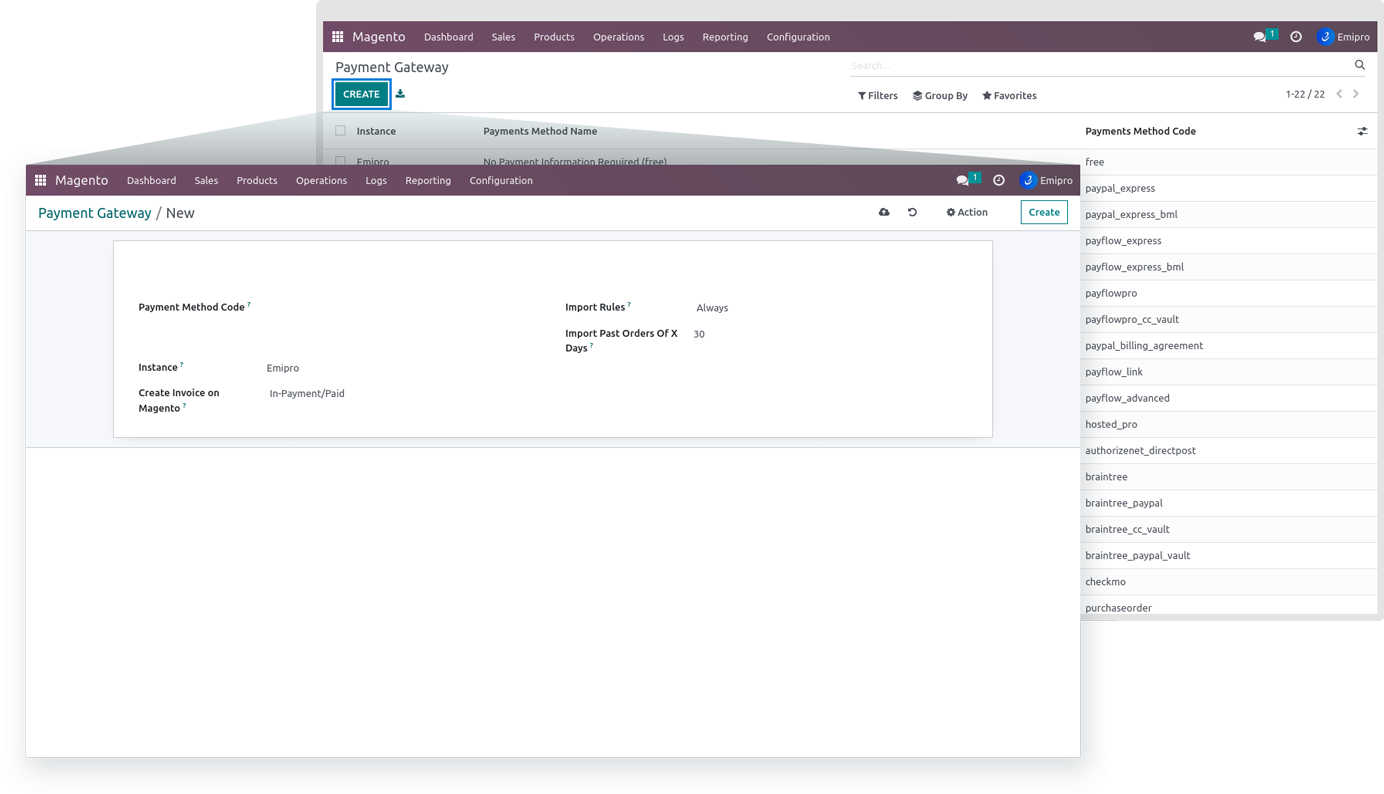Open column settings icon in the list header

(x=1362, y=131)
